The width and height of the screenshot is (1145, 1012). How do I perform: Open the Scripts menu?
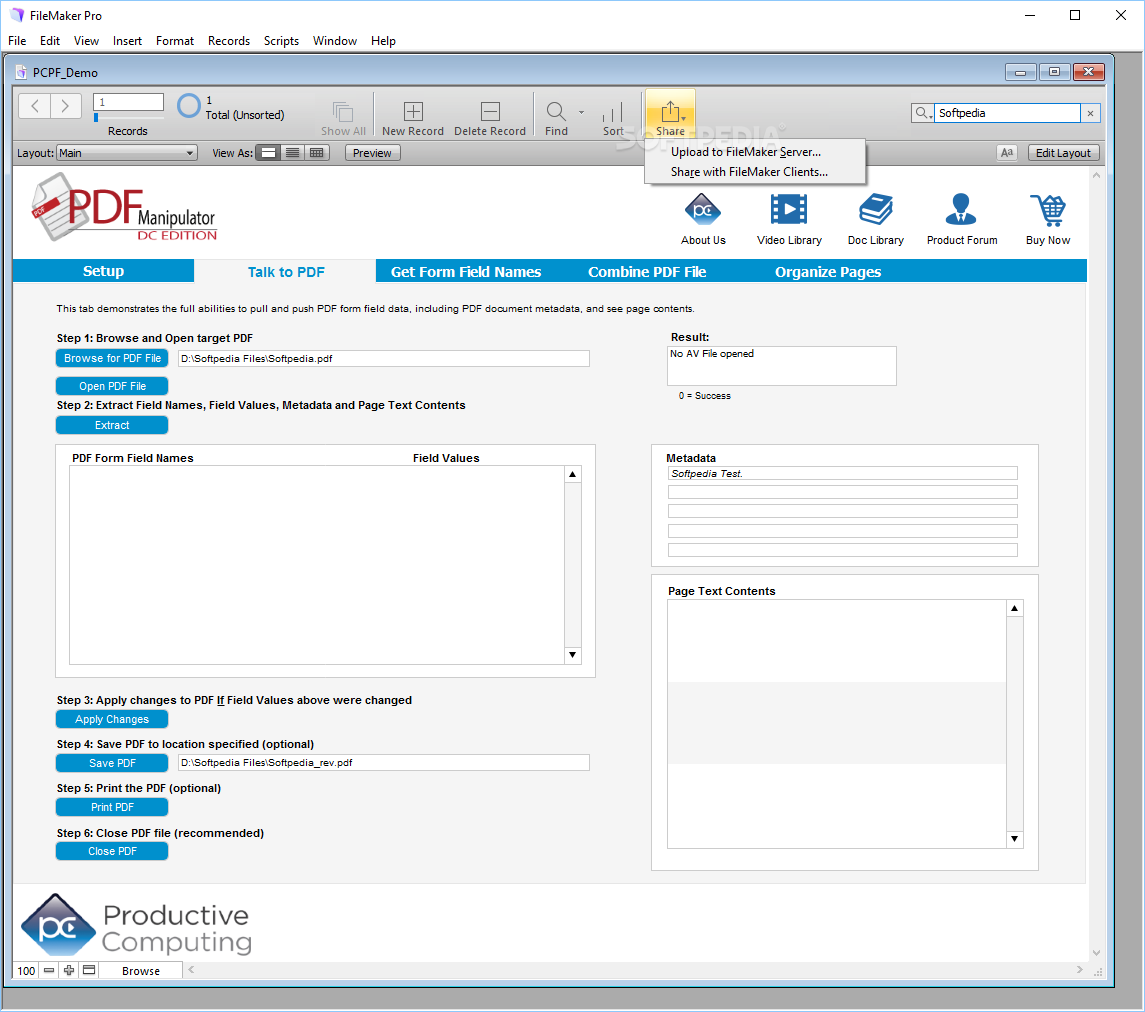click(x=281, y=41)
